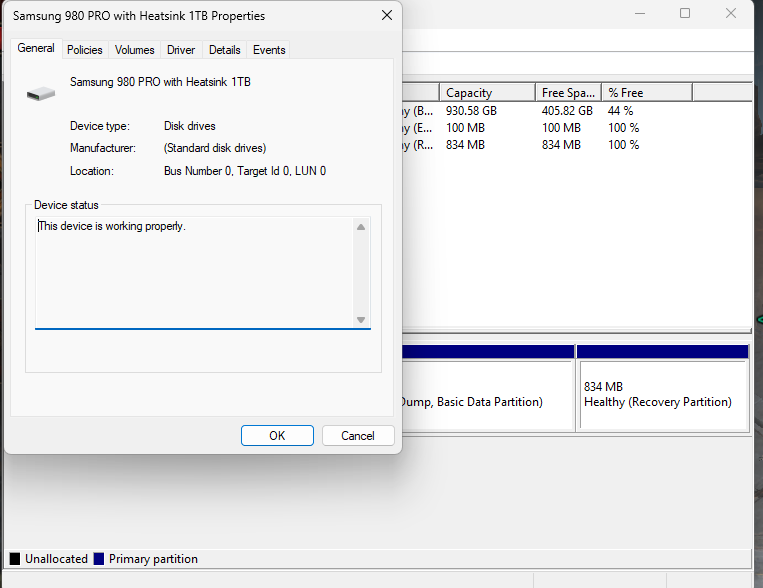This screenshot has height=588, width=763.
Task: Select the 834 MB capacity cell
Action: 465,145
